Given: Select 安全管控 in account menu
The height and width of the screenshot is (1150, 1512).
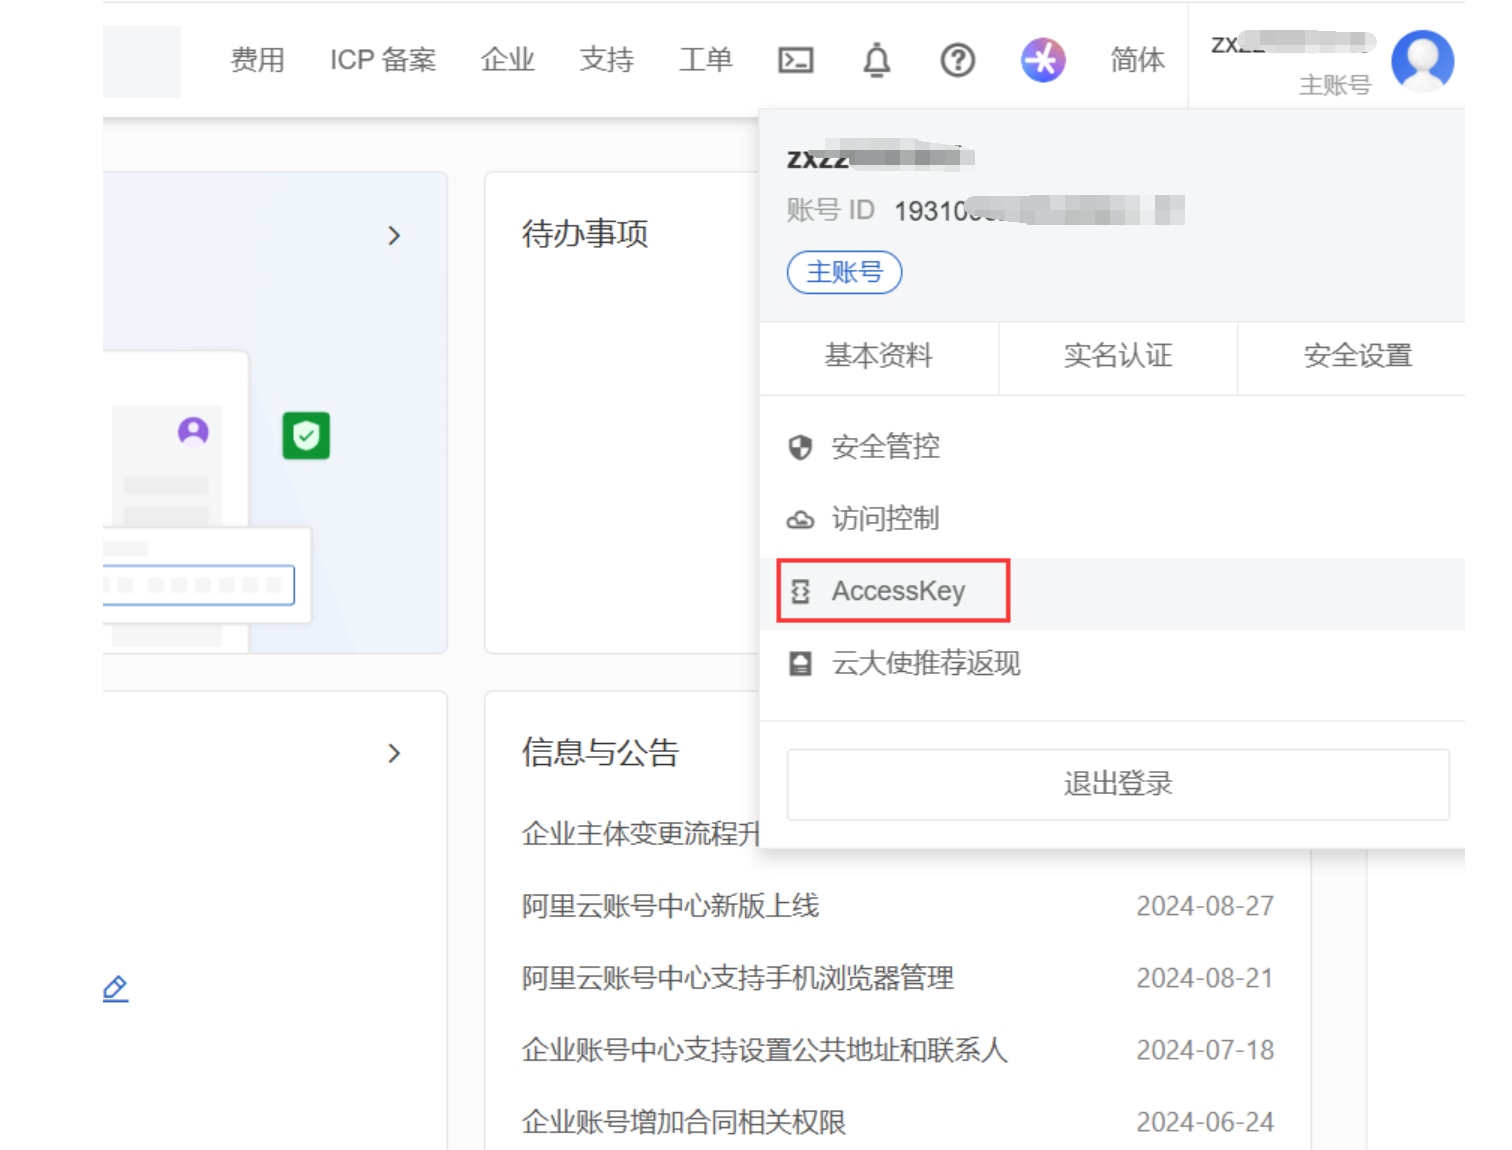Looking at the screenshot, I should click(1112, 447).
